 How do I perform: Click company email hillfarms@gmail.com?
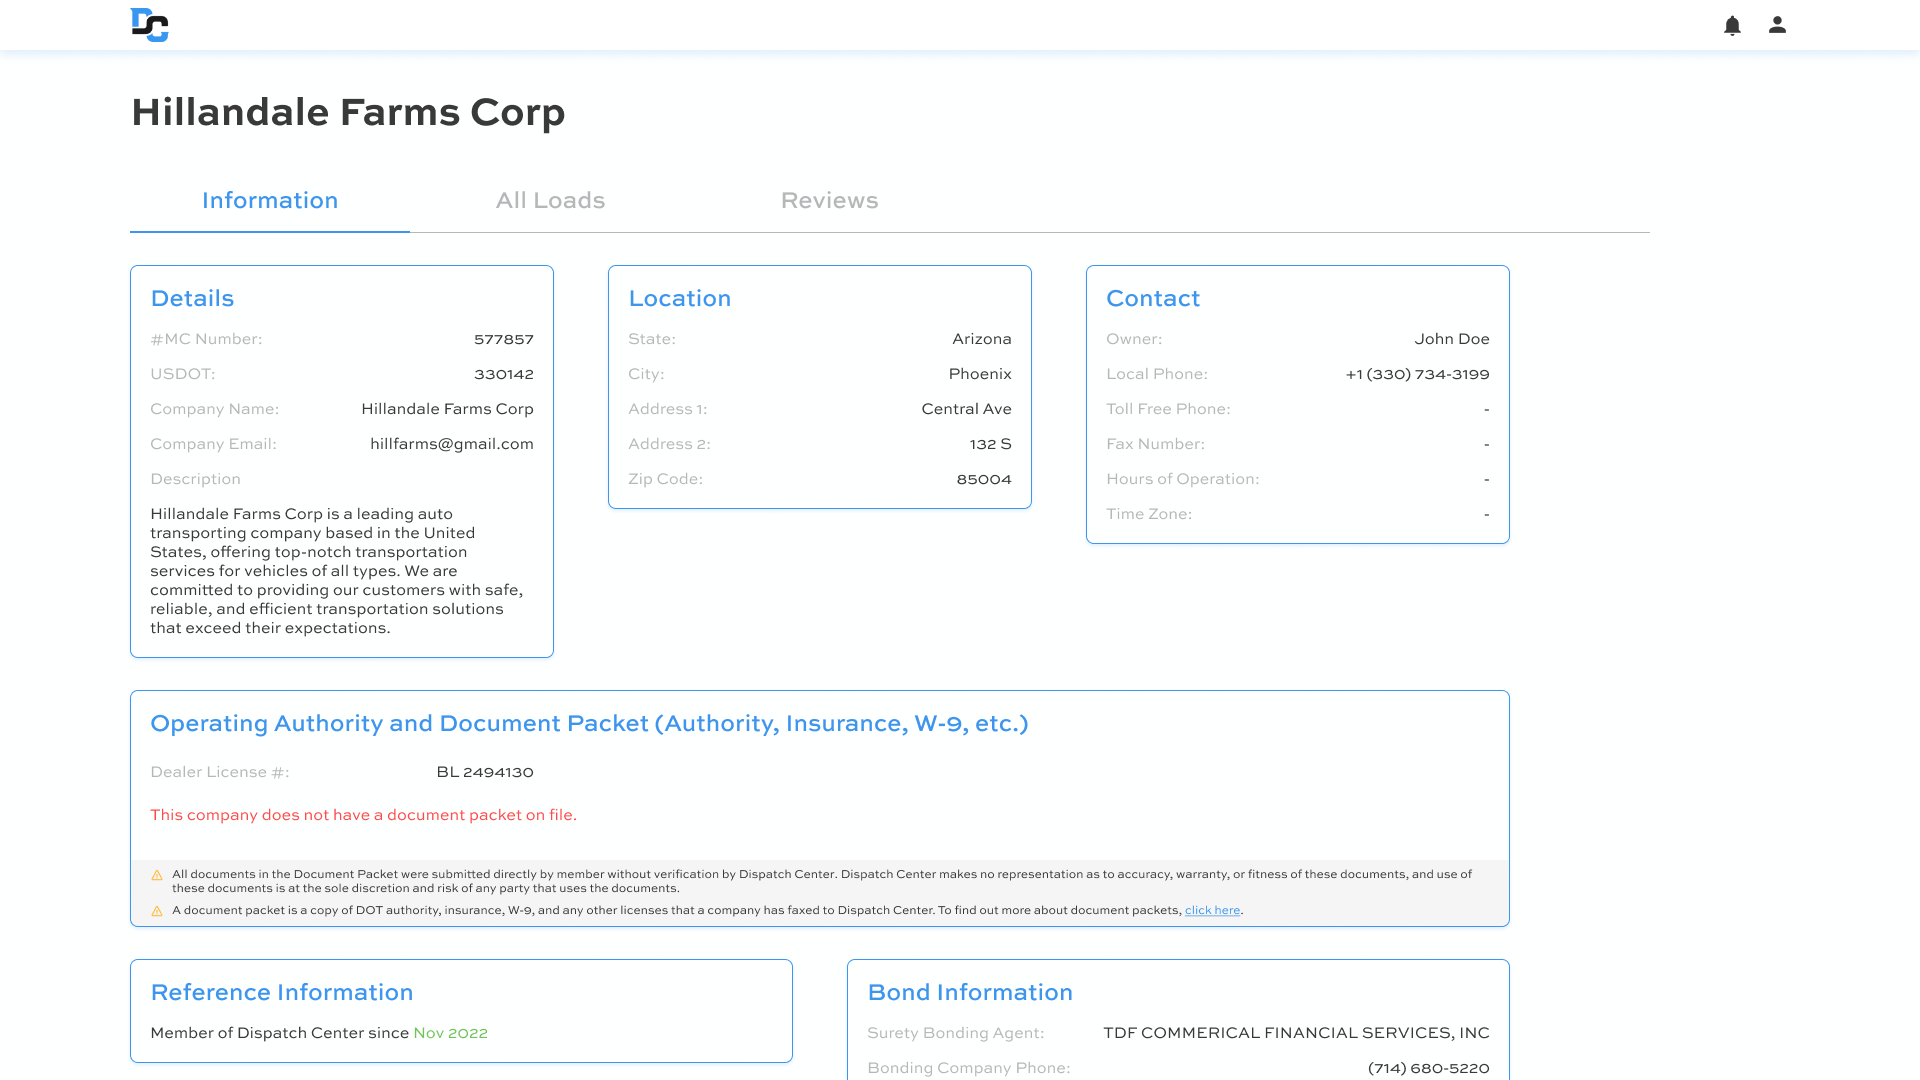click(452, 444)
